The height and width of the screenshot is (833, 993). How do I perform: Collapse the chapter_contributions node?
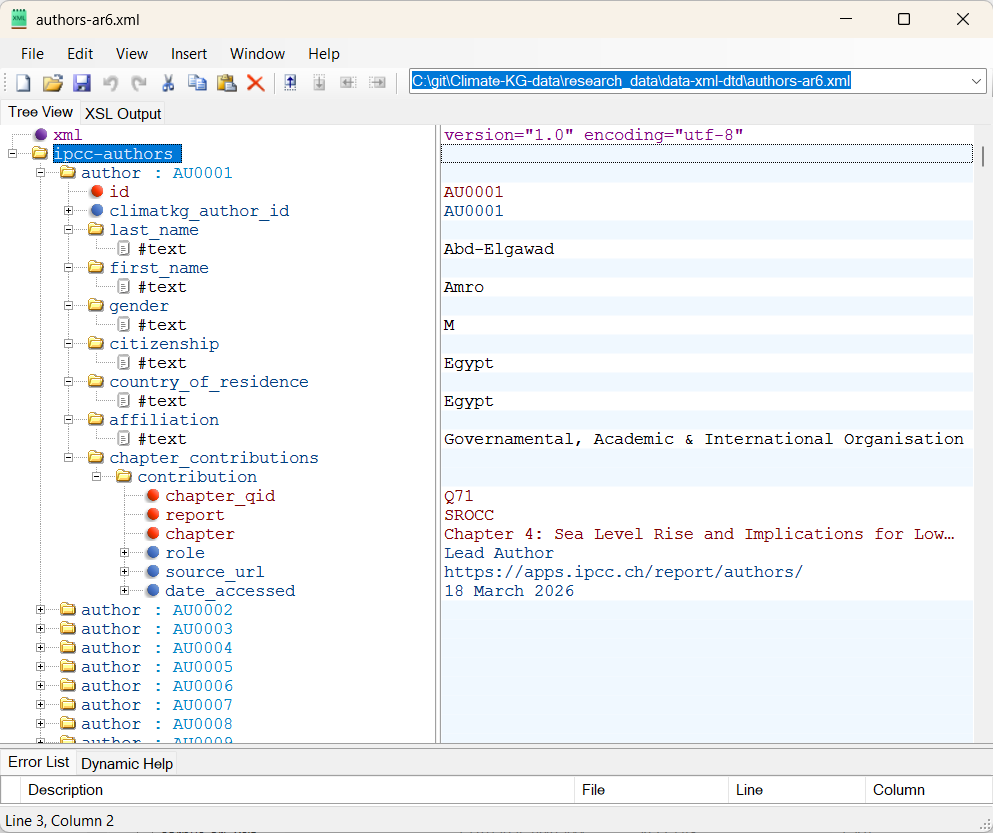coord(68,457)
